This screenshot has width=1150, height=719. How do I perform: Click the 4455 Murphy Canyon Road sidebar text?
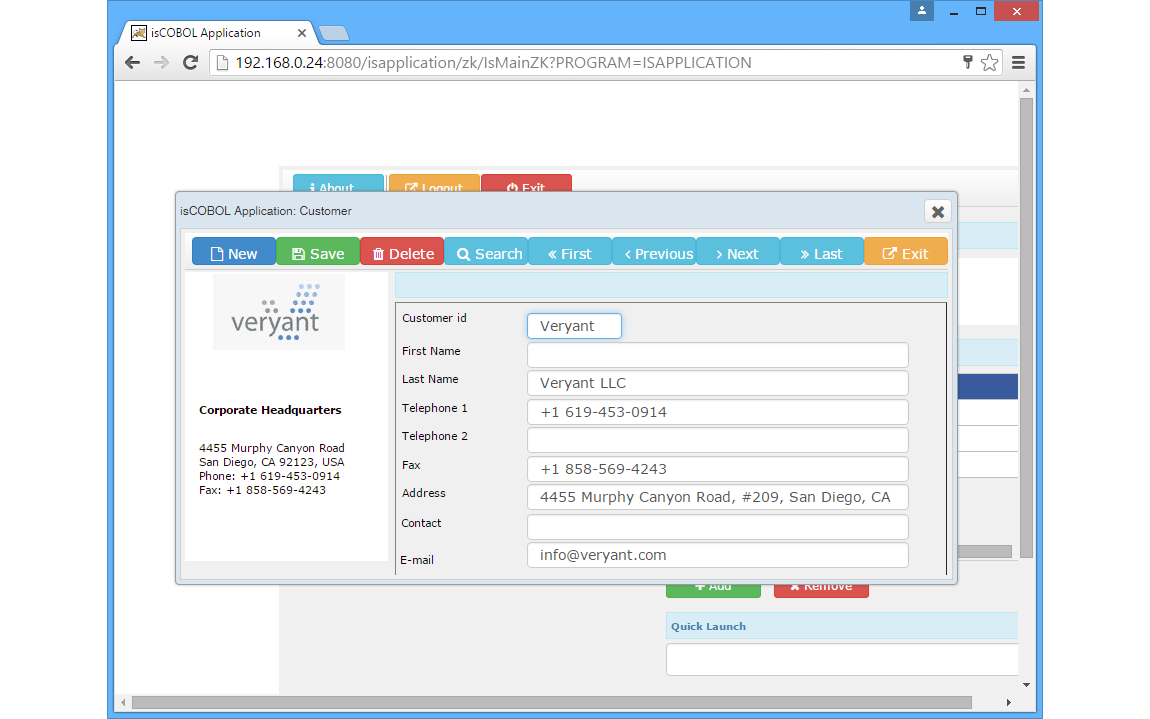[x=271, y=448]
